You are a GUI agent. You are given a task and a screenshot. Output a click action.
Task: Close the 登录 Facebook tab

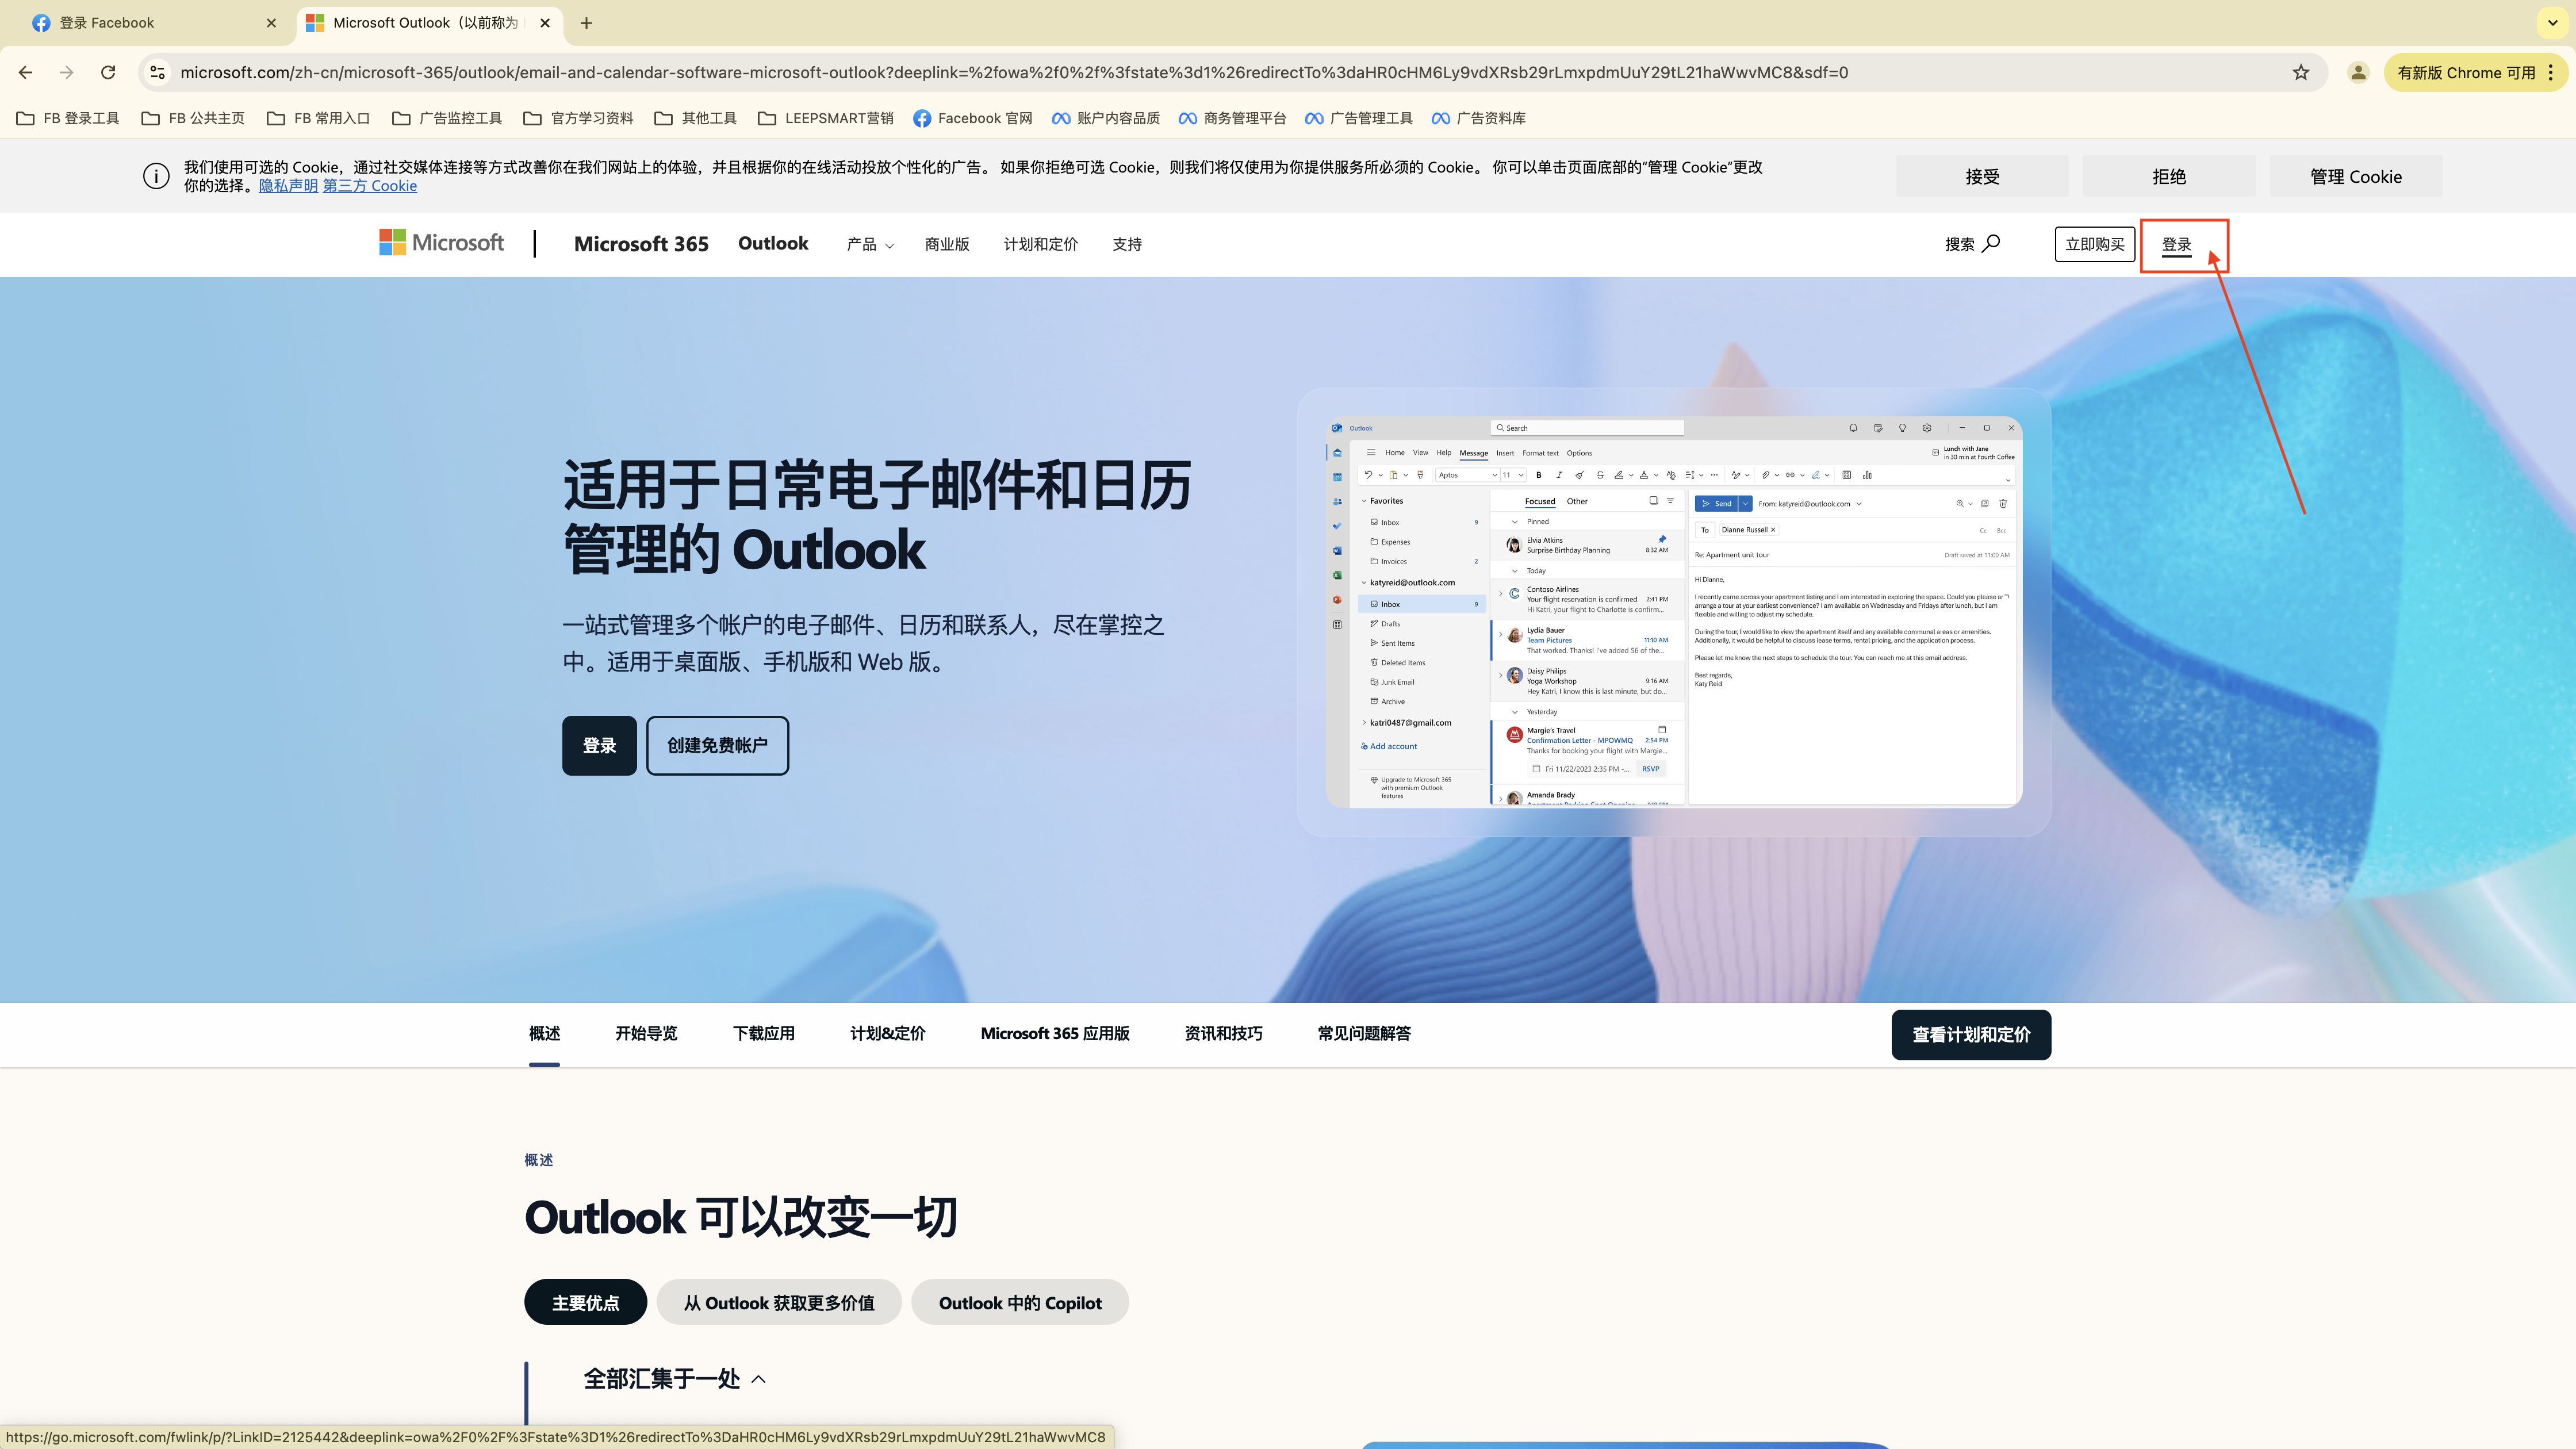coord(271,22)
